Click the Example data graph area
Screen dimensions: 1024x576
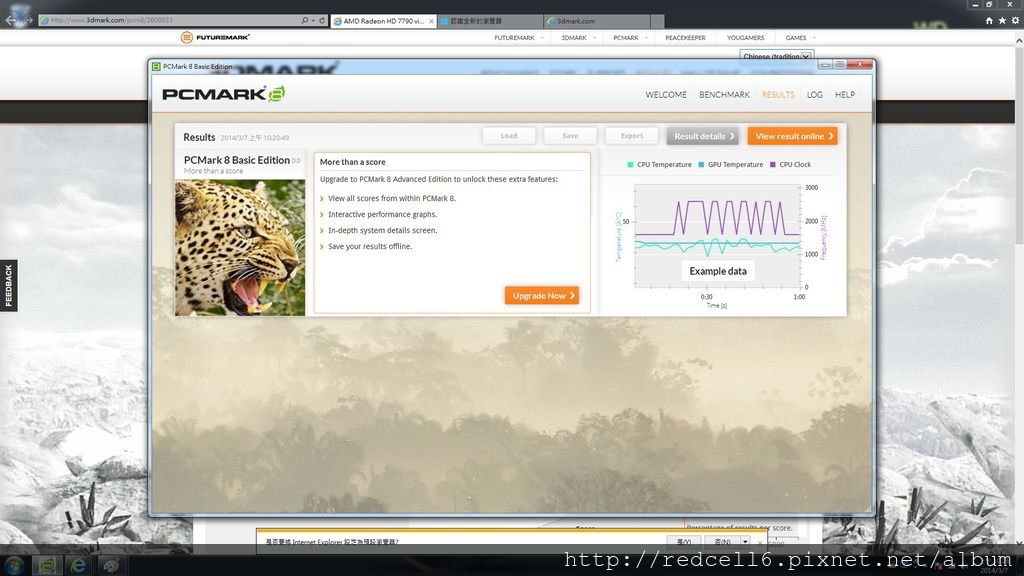718,236
